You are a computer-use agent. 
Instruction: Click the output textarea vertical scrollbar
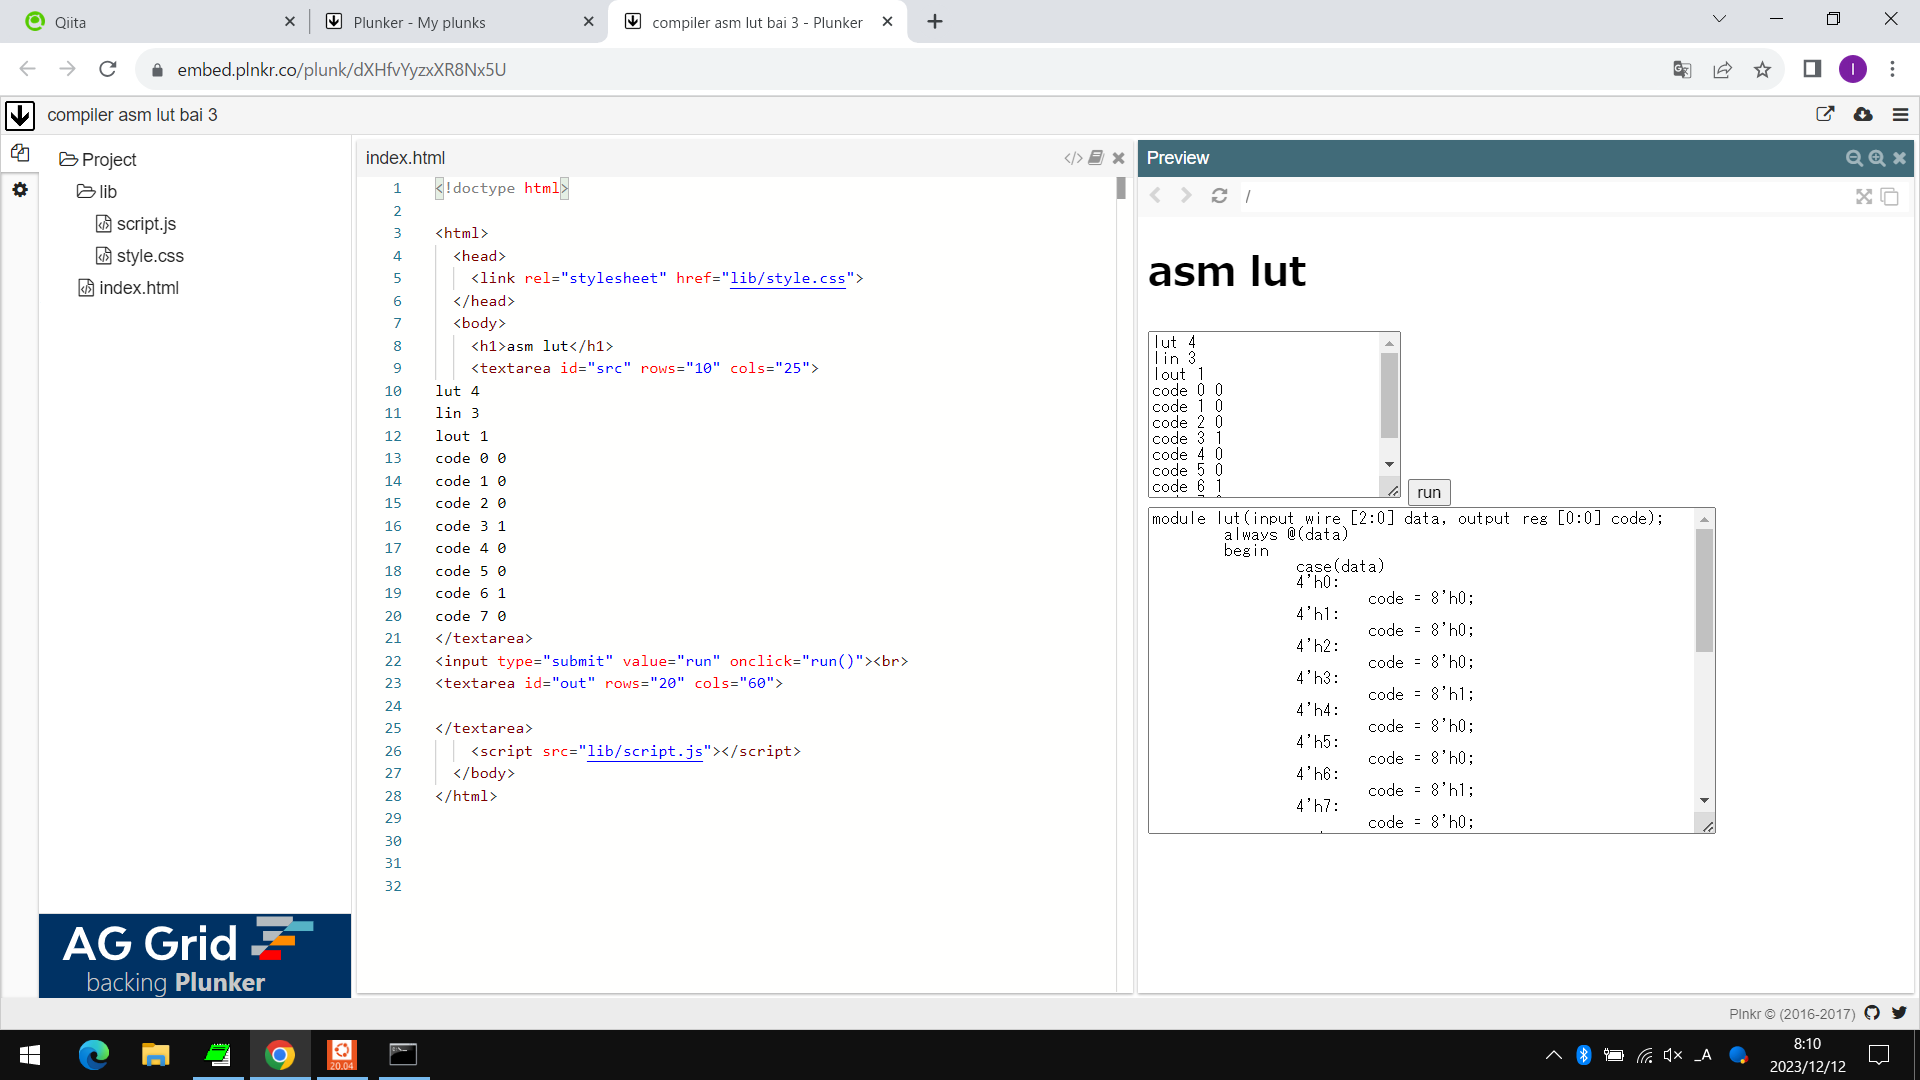[1705, 590]
